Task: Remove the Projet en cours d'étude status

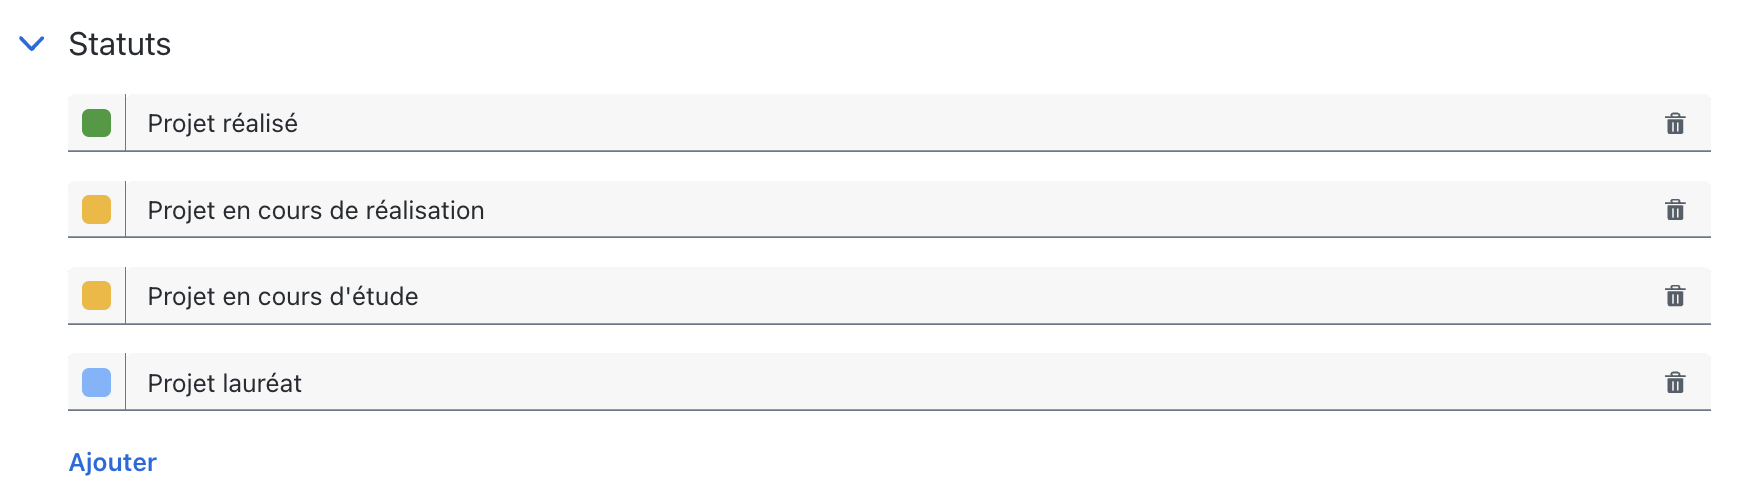Action: point(1675,296)
